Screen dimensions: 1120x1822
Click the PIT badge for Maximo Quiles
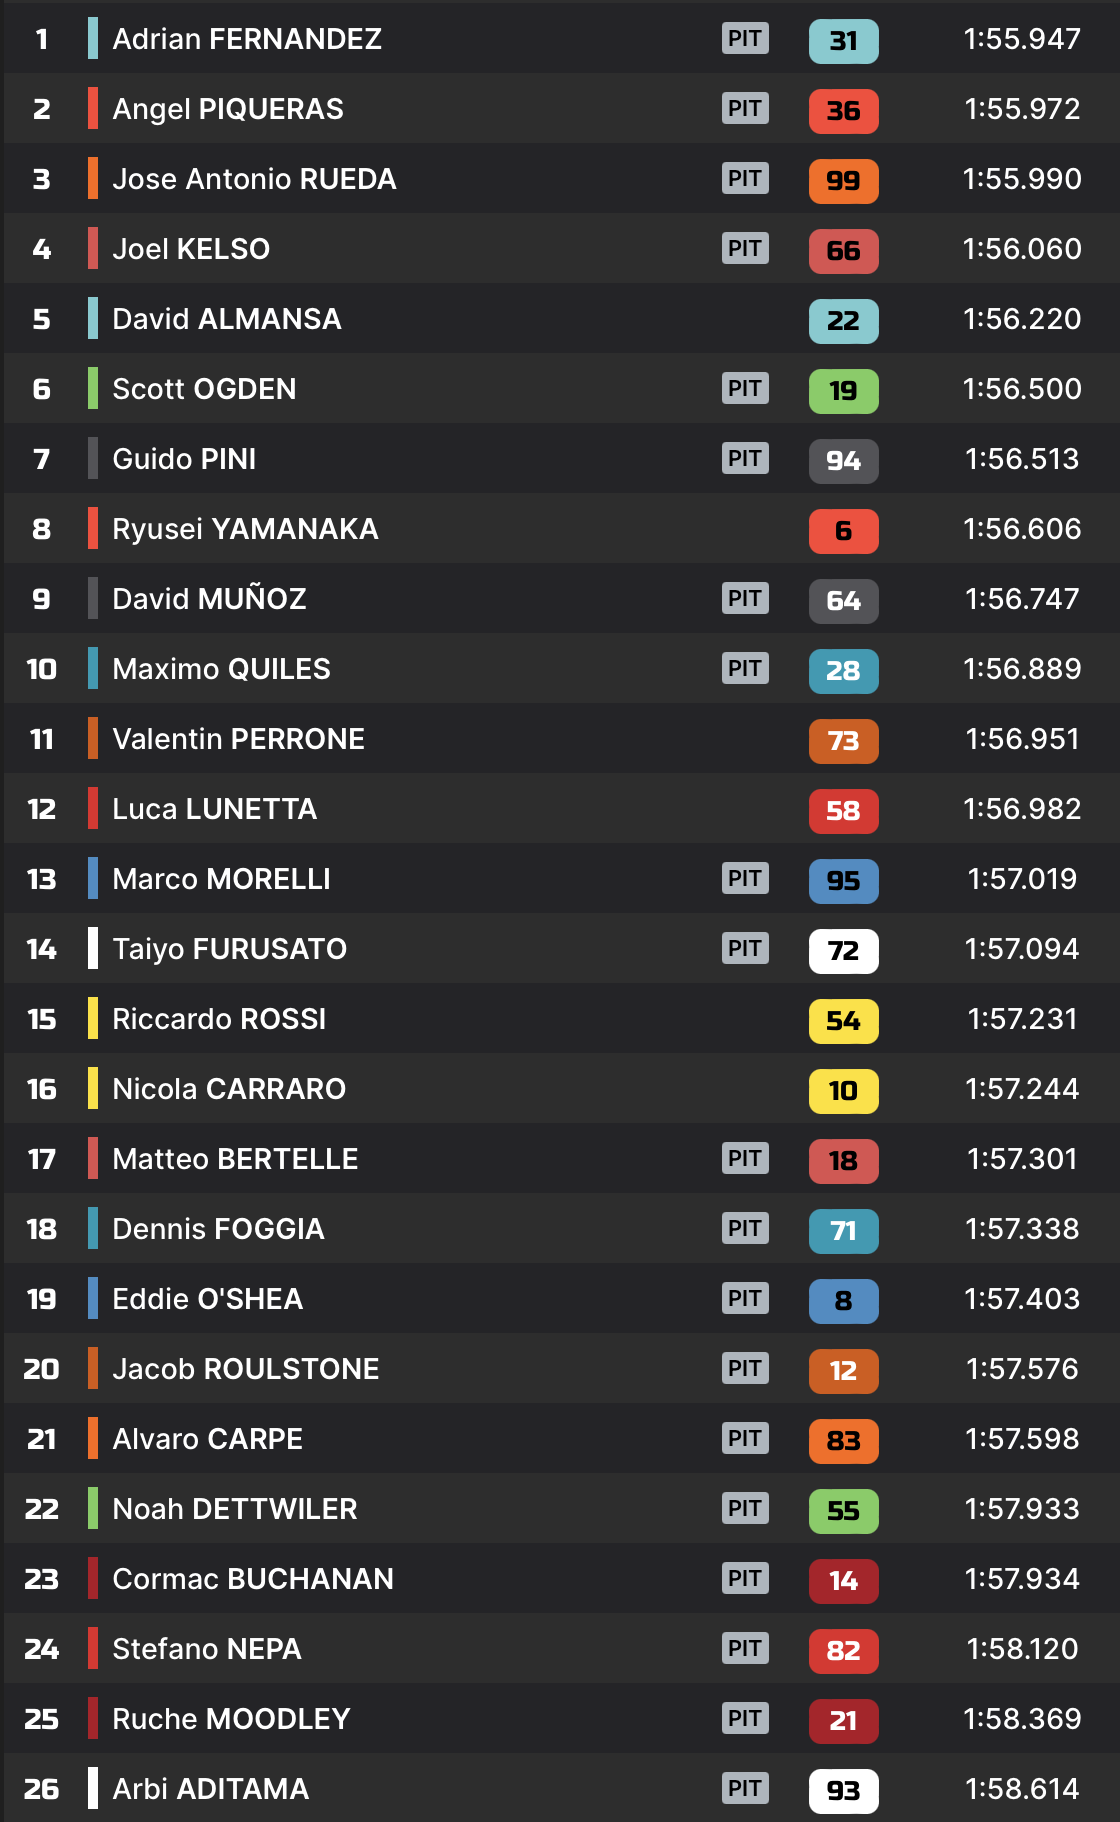coord(745,669)
